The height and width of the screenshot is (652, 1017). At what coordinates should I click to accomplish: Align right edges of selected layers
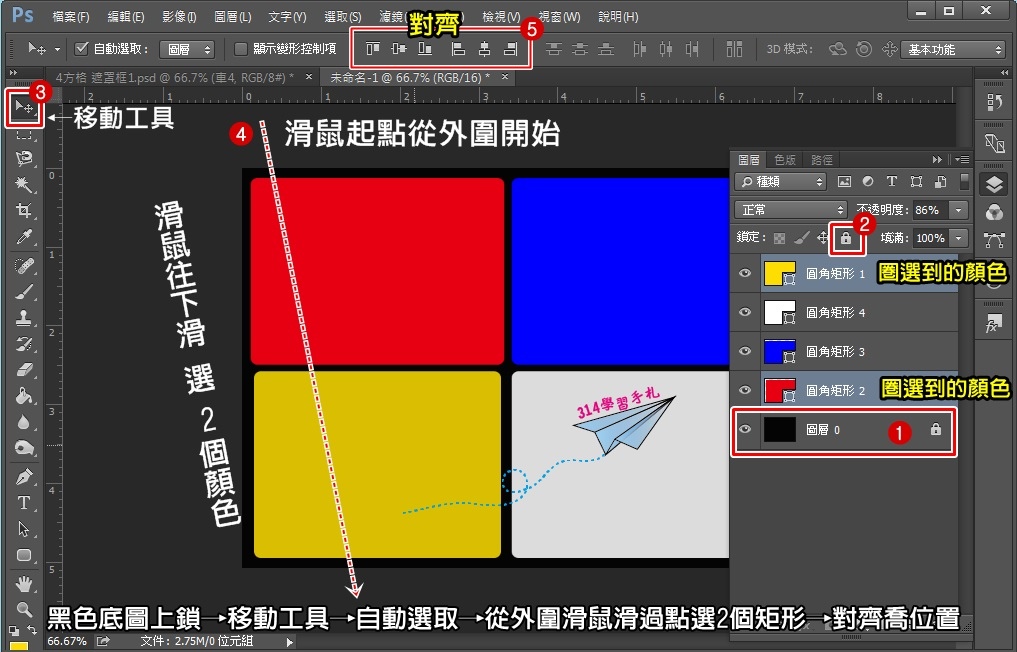click(x=511, y=49)
